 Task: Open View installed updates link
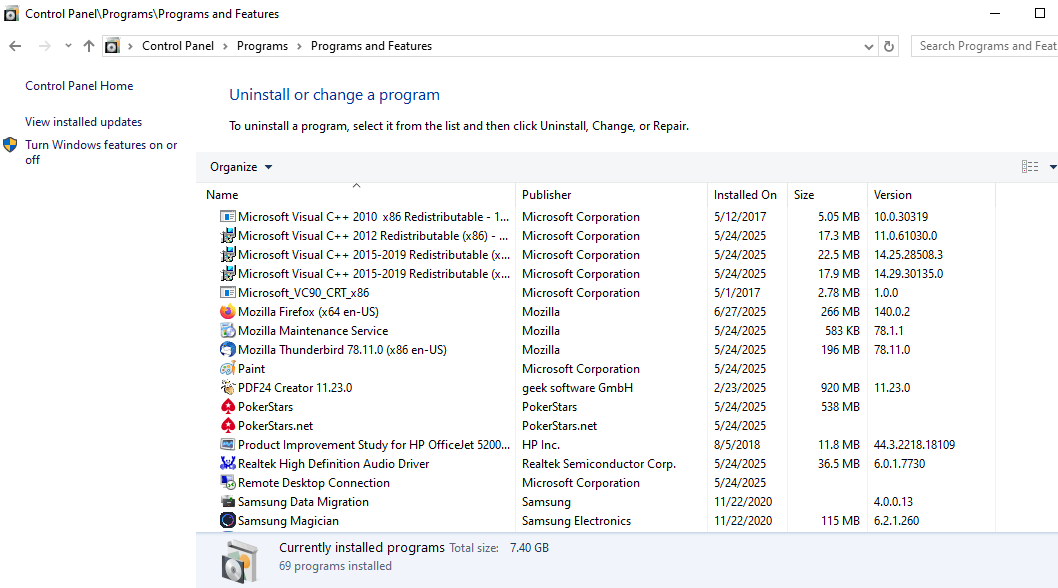[x=84, y=122]
